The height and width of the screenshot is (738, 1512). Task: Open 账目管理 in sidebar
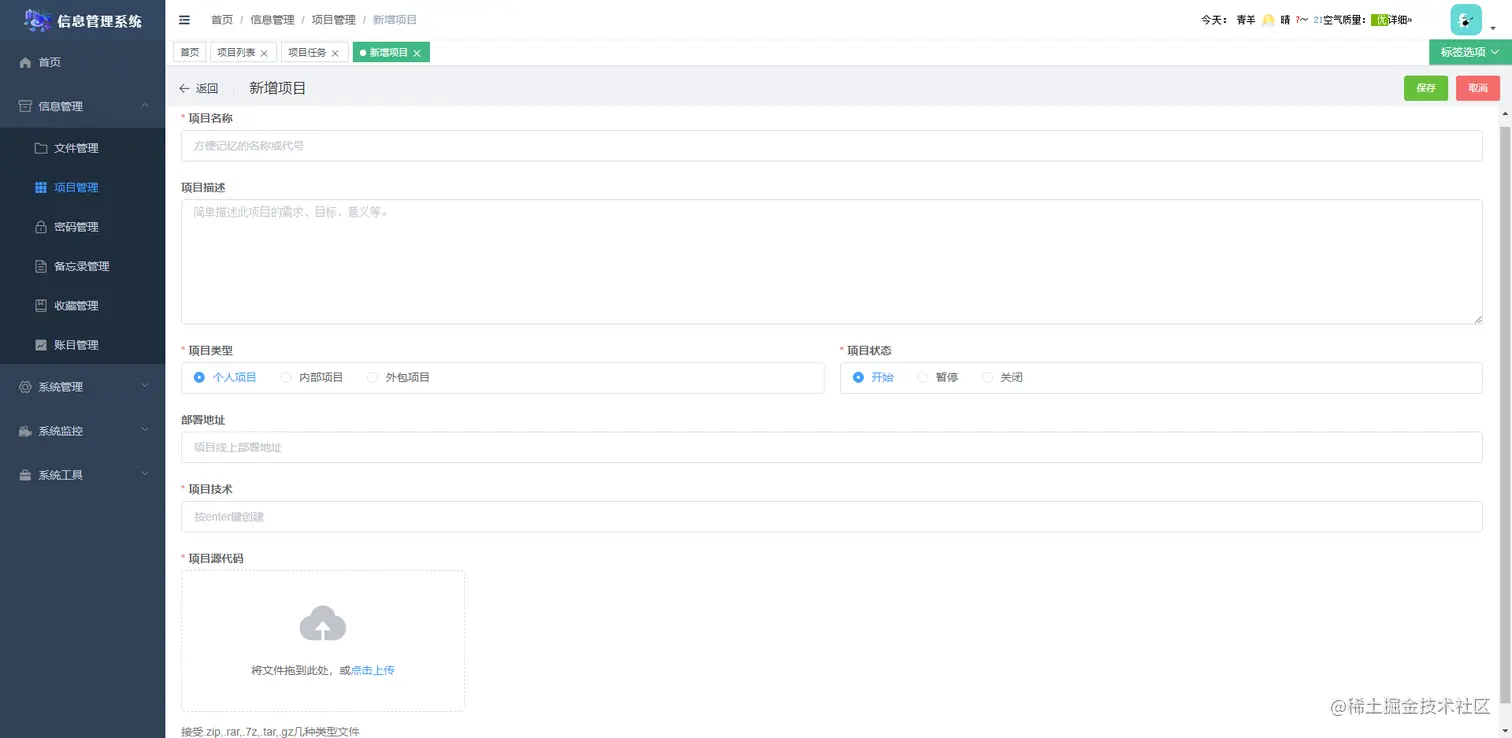tap(82, 345)
